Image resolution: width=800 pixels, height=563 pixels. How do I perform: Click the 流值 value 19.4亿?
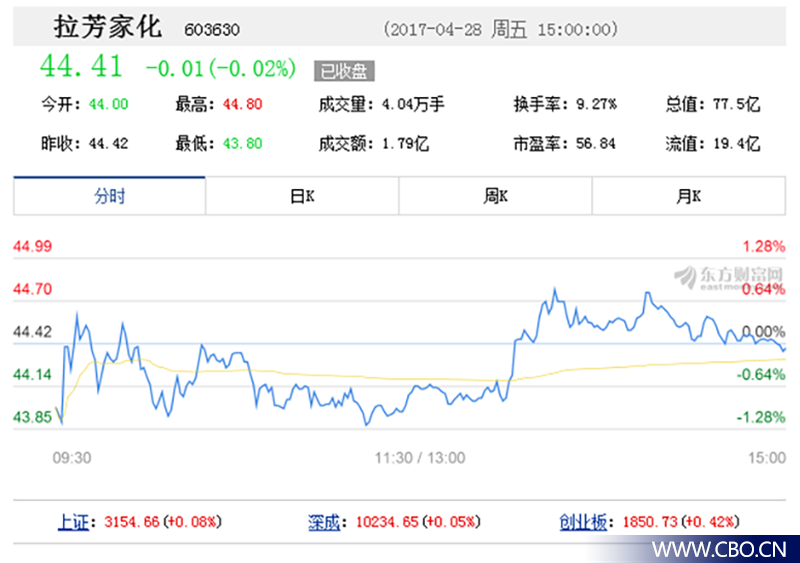point(737,143)
